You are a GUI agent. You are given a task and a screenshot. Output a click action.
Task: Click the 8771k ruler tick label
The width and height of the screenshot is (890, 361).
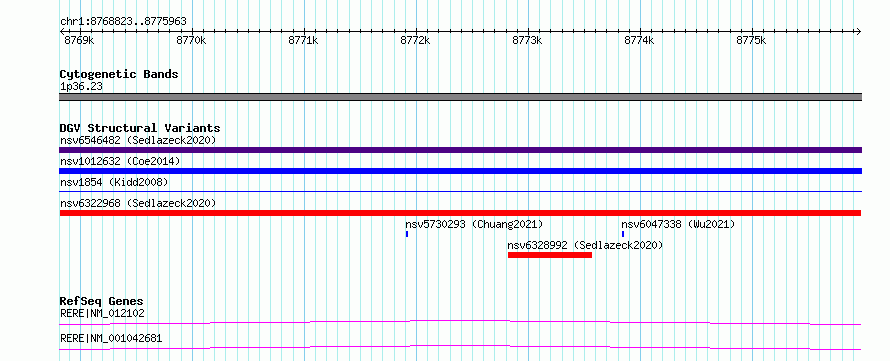click(x=303, y=41)
